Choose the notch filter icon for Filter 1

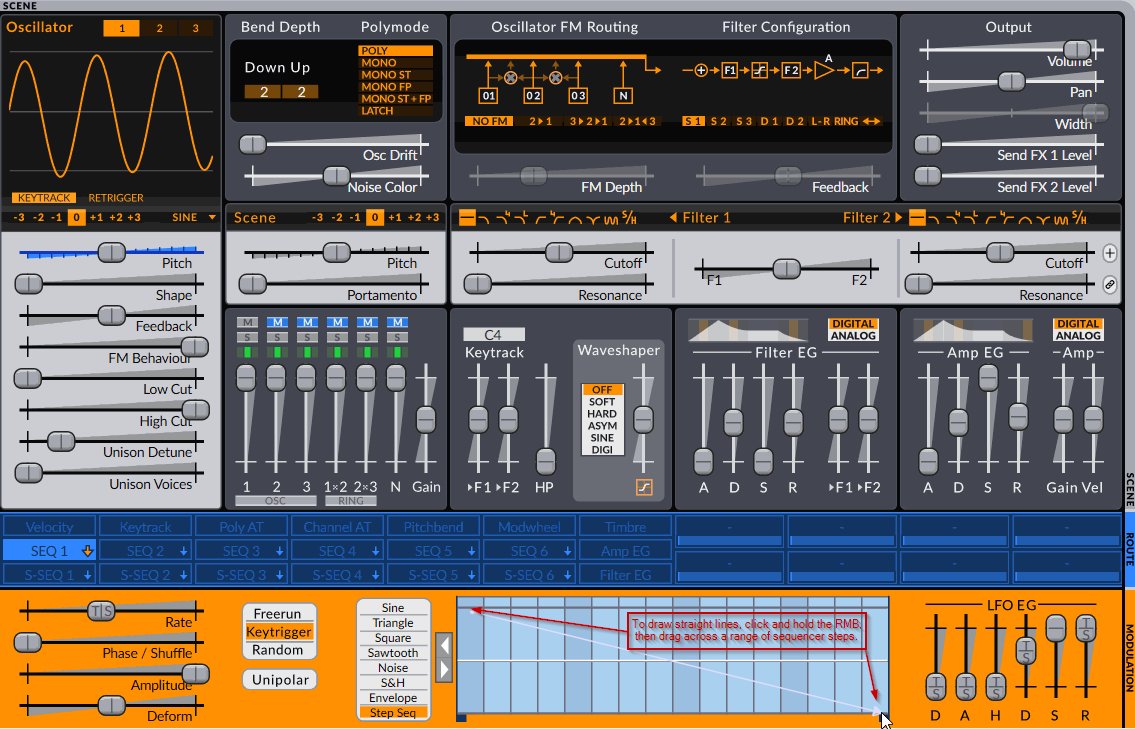click(593, 219)
